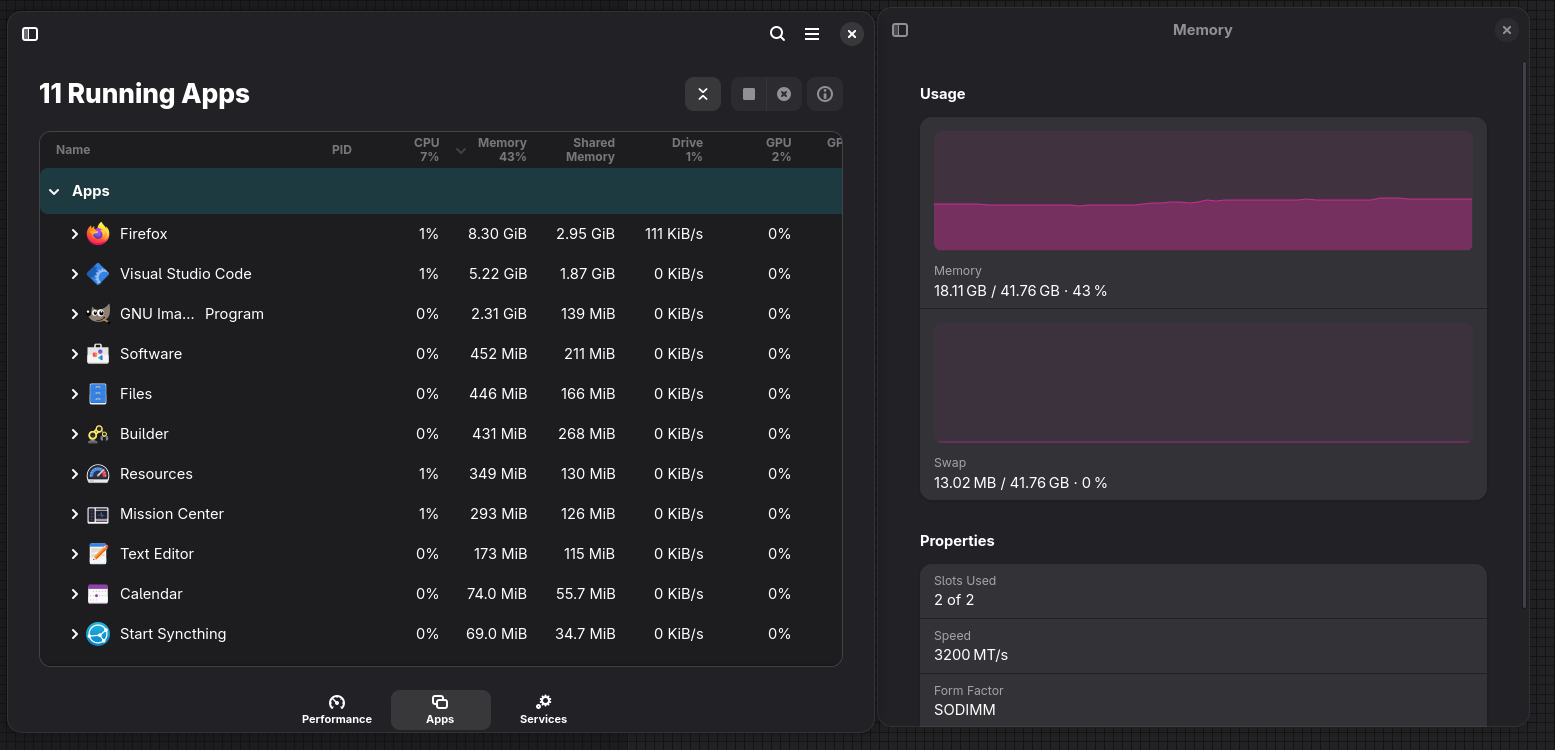Click the Text Editor row name

pos(157,554)
